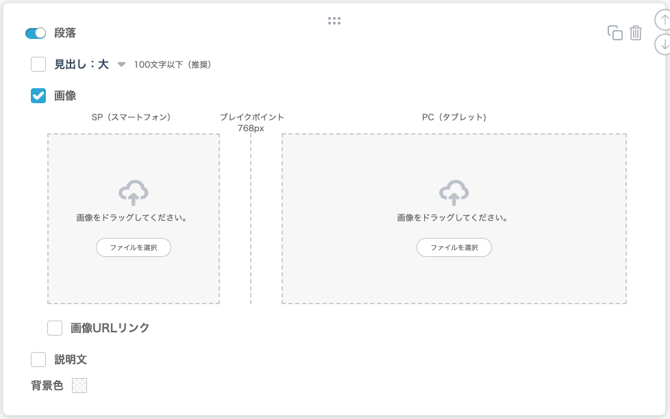Delete the block with trash icon
This screenshot has height=419, width=670.
click(x=636, y=33)
